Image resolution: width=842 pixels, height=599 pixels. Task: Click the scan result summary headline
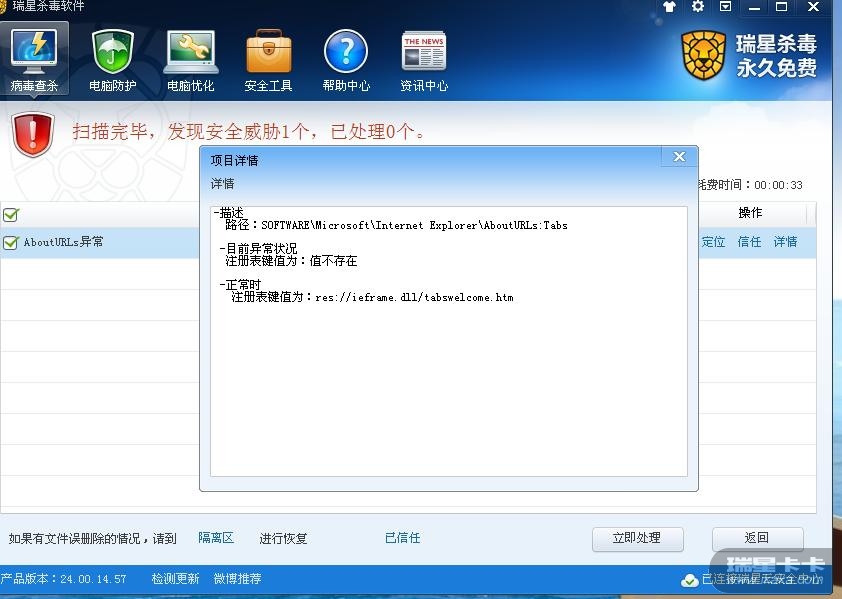coord(250,132)
